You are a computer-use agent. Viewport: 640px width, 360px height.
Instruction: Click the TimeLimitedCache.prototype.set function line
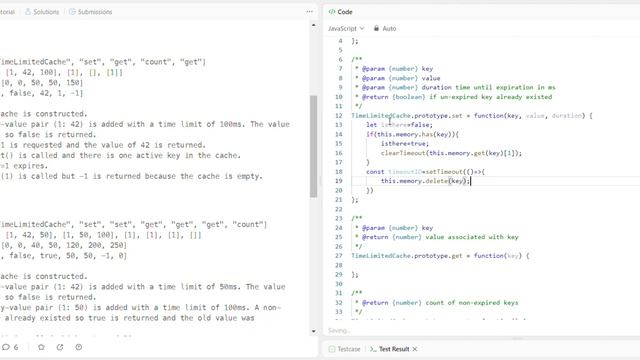click(471, 116)
